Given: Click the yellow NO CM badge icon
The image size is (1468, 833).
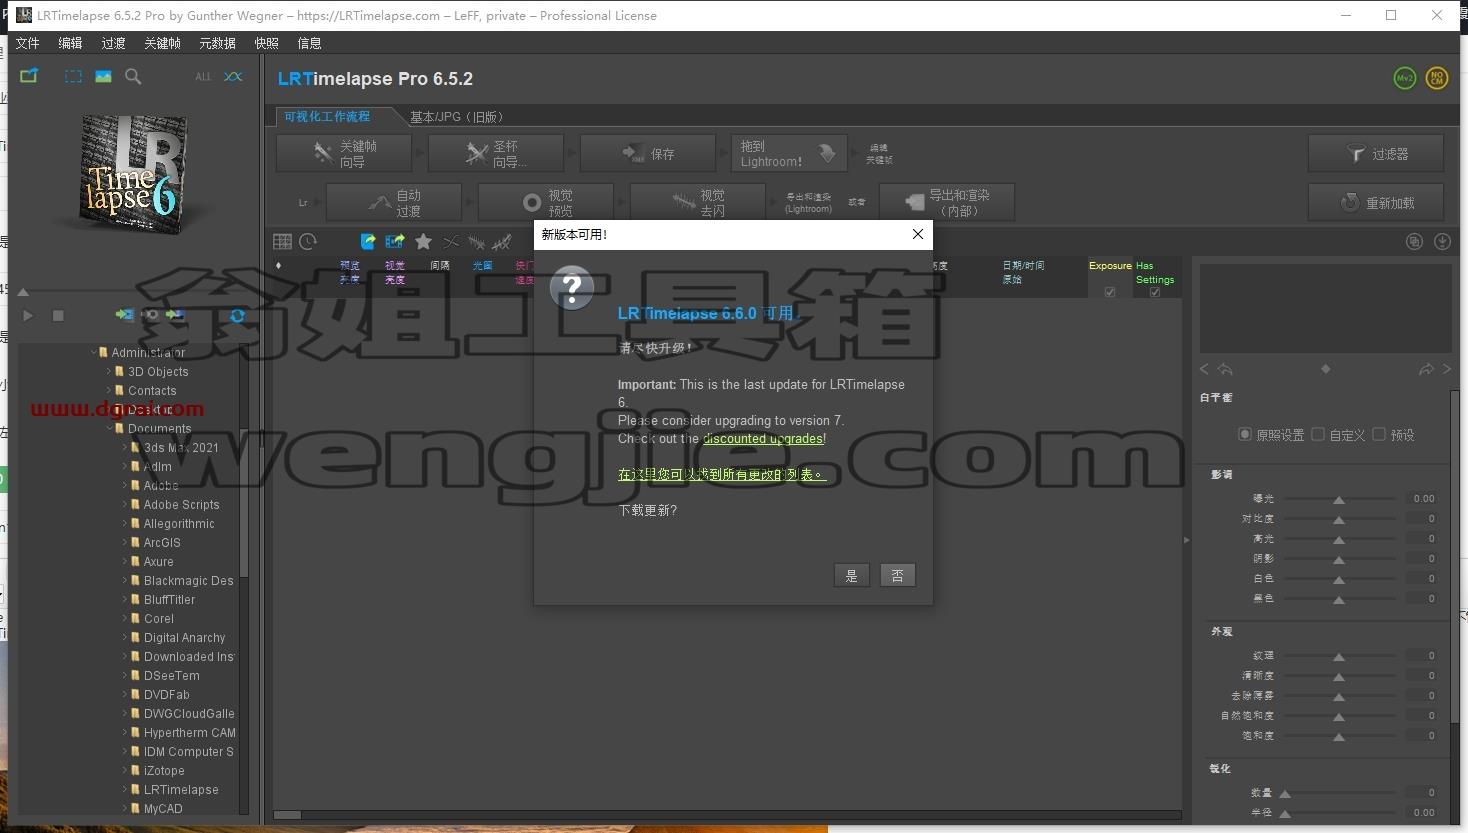Looking at the screenshot, I should pos(1437,78).
